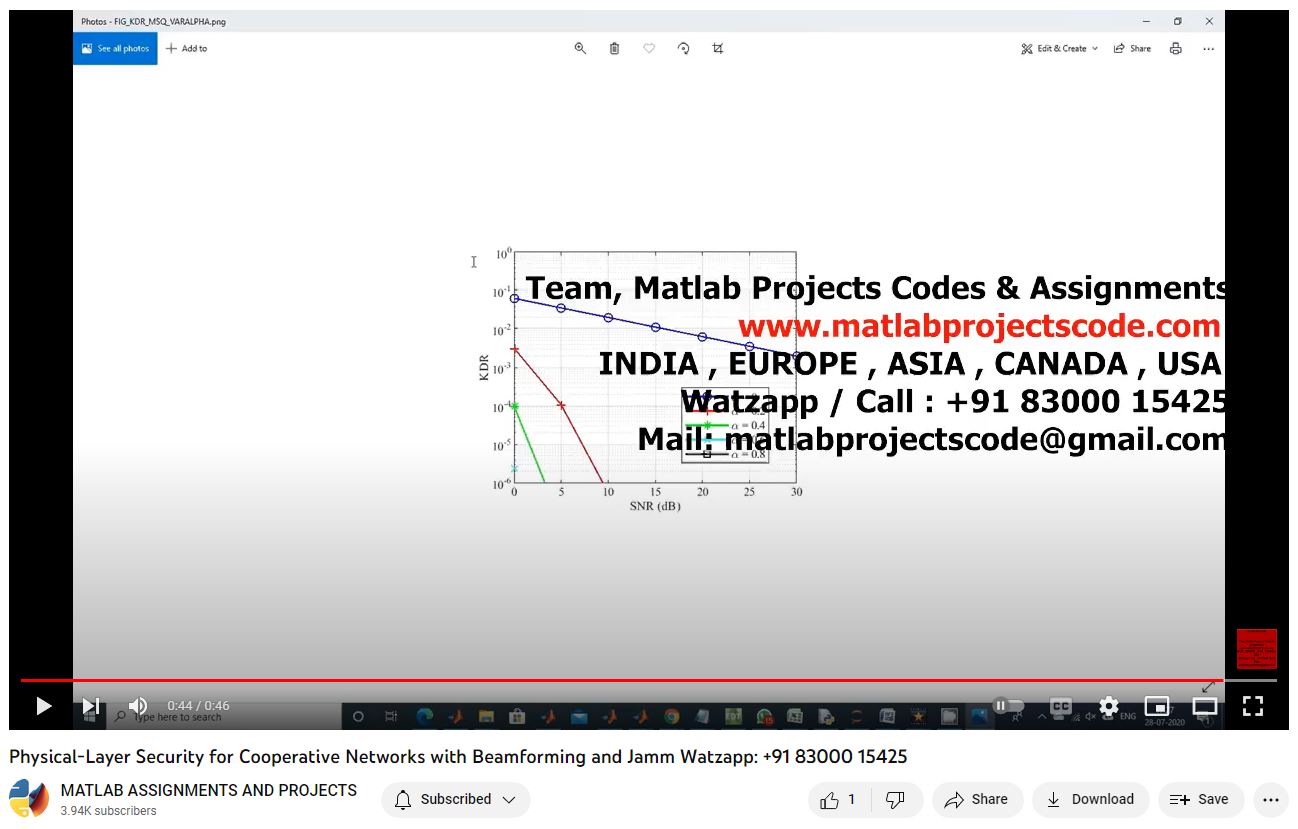
Task: Mute the video volume
Action: [138, 706]
